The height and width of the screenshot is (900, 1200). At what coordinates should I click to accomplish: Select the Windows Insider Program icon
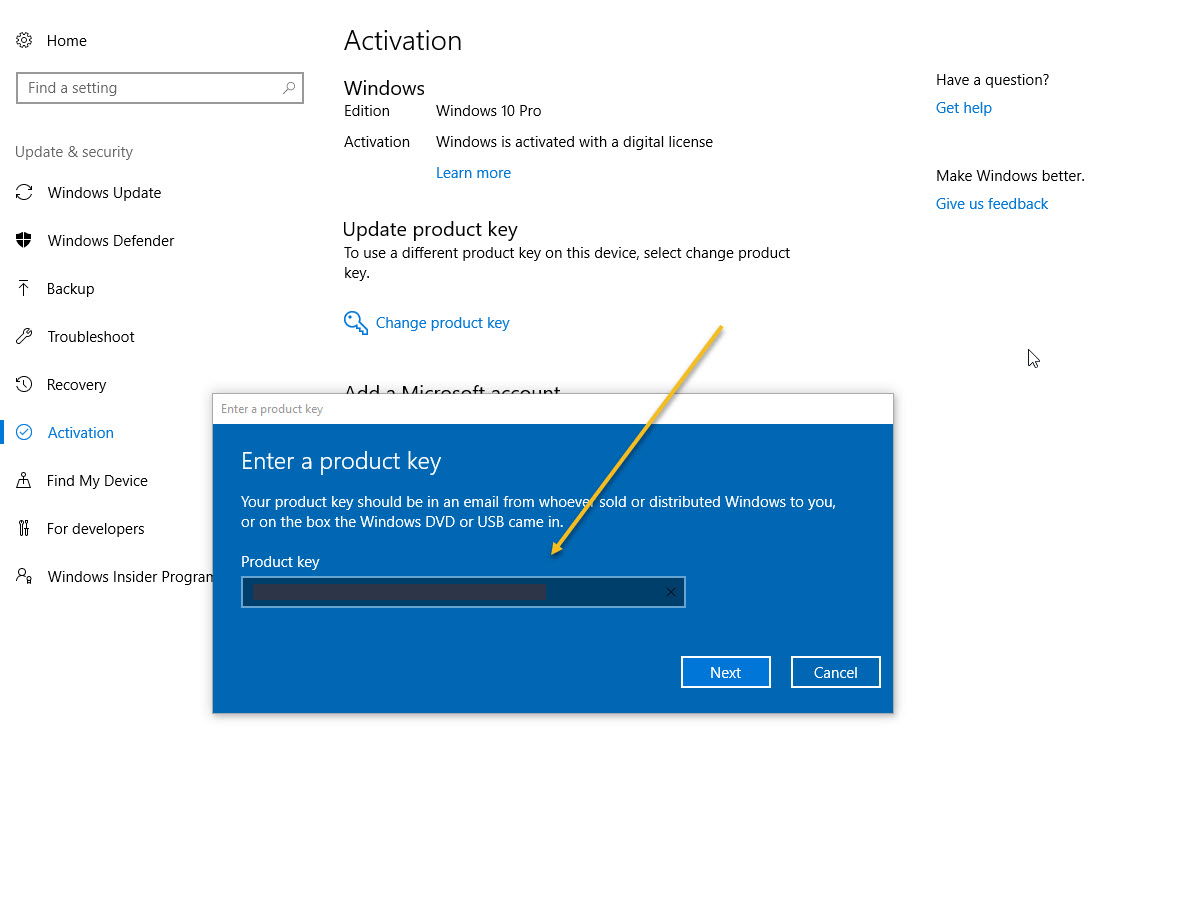pyautogui.click(x=24, y=576)
